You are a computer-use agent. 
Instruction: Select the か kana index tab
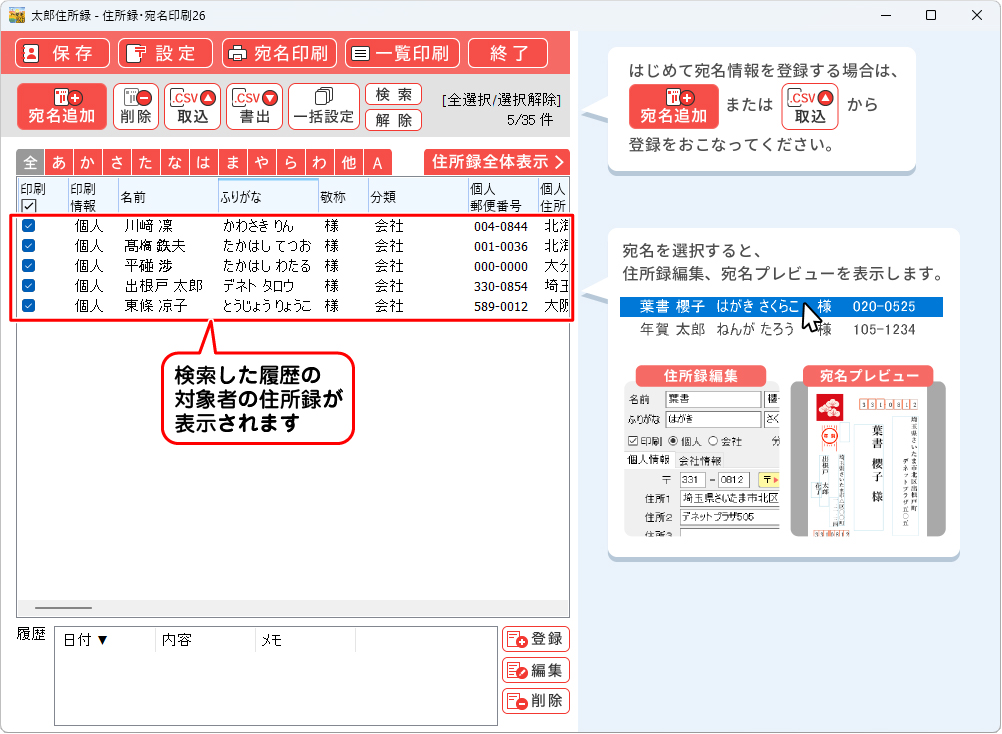[88, 163]
